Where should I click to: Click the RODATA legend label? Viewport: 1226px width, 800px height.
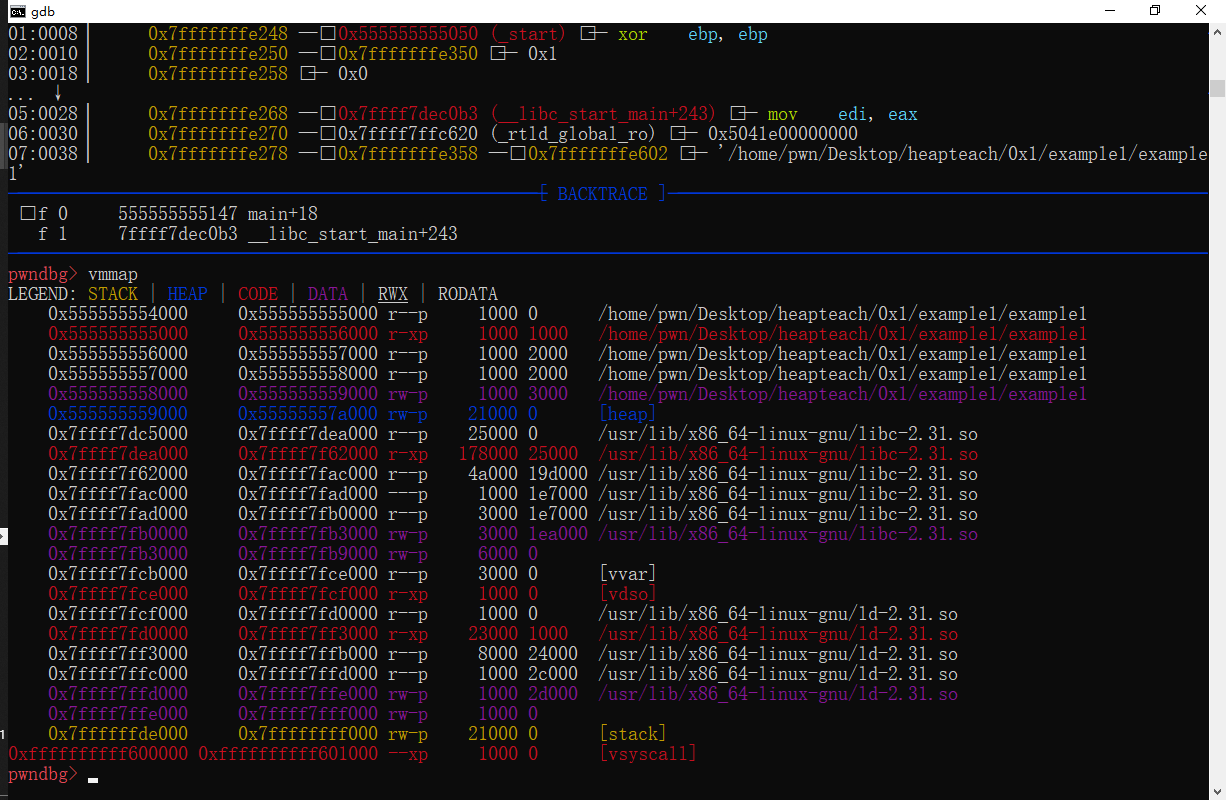coord(468,294)
